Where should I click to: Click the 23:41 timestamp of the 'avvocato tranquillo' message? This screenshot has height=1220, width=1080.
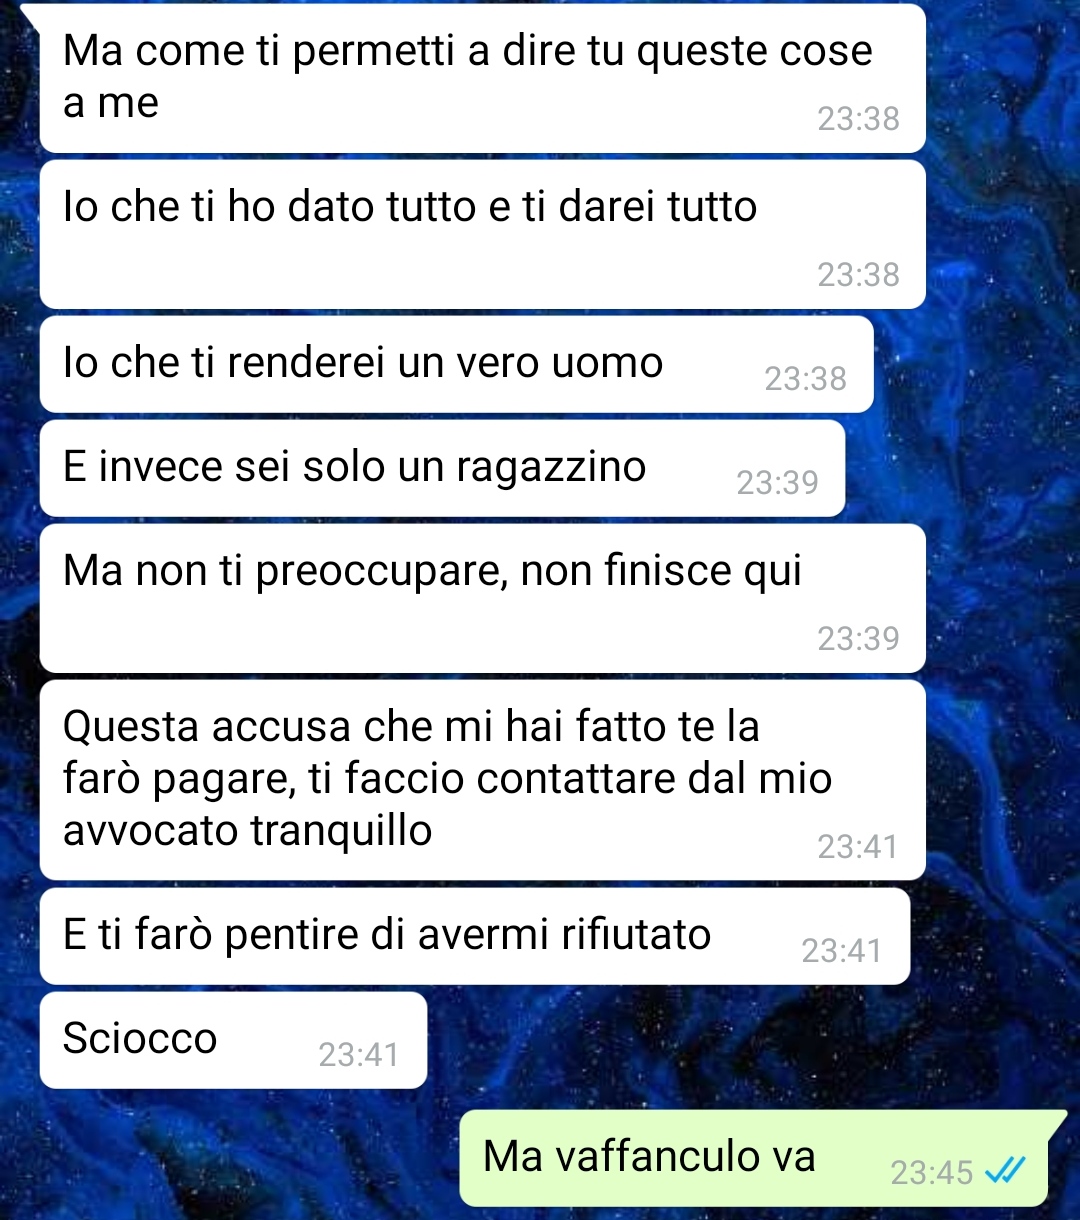click(858, 846)
